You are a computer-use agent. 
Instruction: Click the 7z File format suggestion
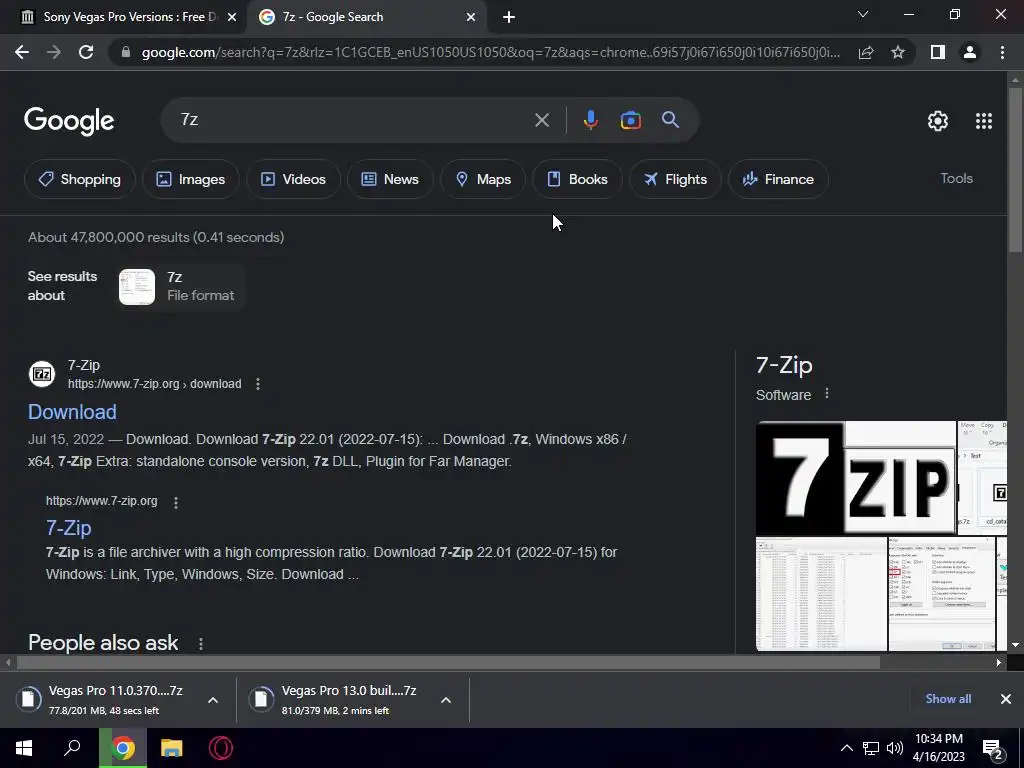pos(180,286)
